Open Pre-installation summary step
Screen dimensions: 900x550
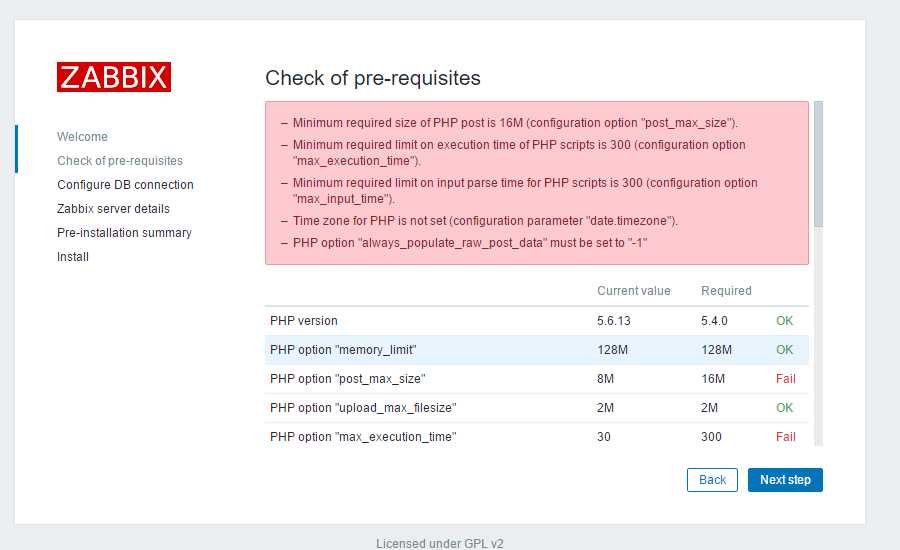tap(124, 233)
